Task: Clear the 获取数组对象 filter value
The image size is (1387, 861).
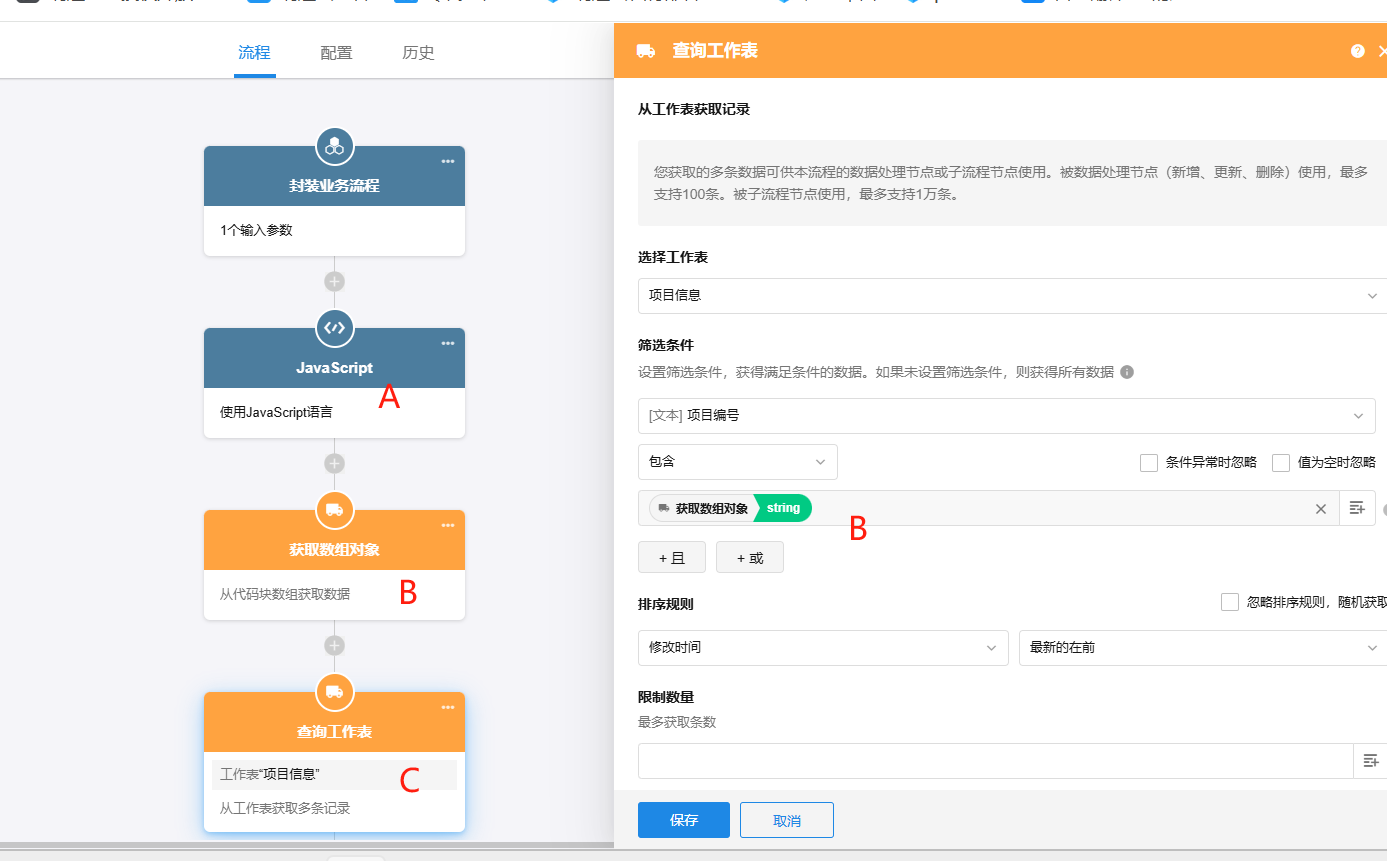Action: (x=1320, y=509)
